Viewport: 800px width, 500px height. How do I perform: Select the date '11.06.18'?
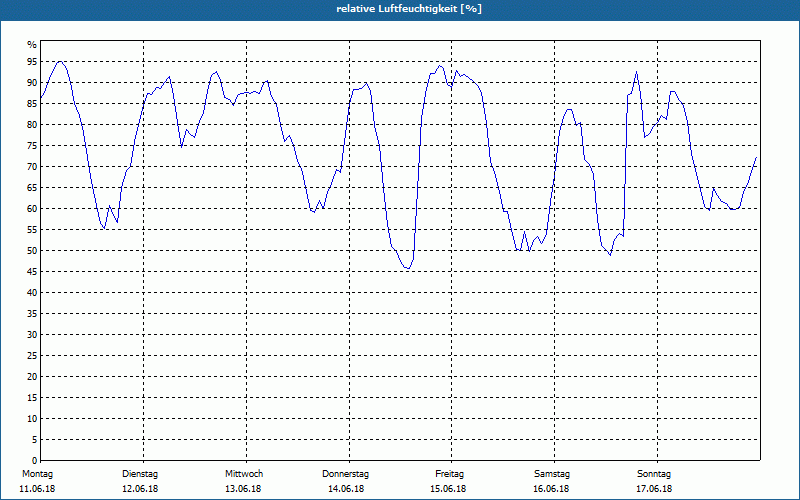tap(37, 489)
